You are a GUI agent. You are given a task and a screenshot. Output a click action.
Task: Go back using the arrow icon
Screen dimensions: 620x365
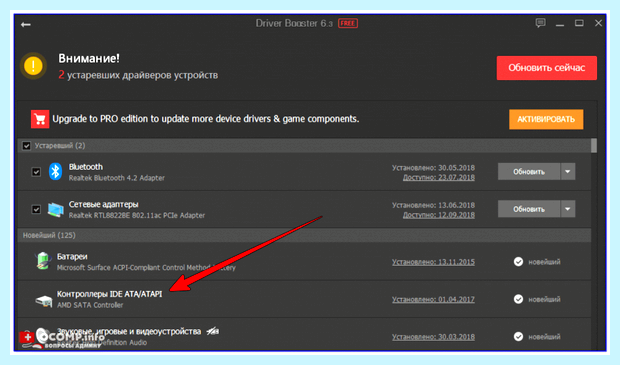tap(26, 25)
